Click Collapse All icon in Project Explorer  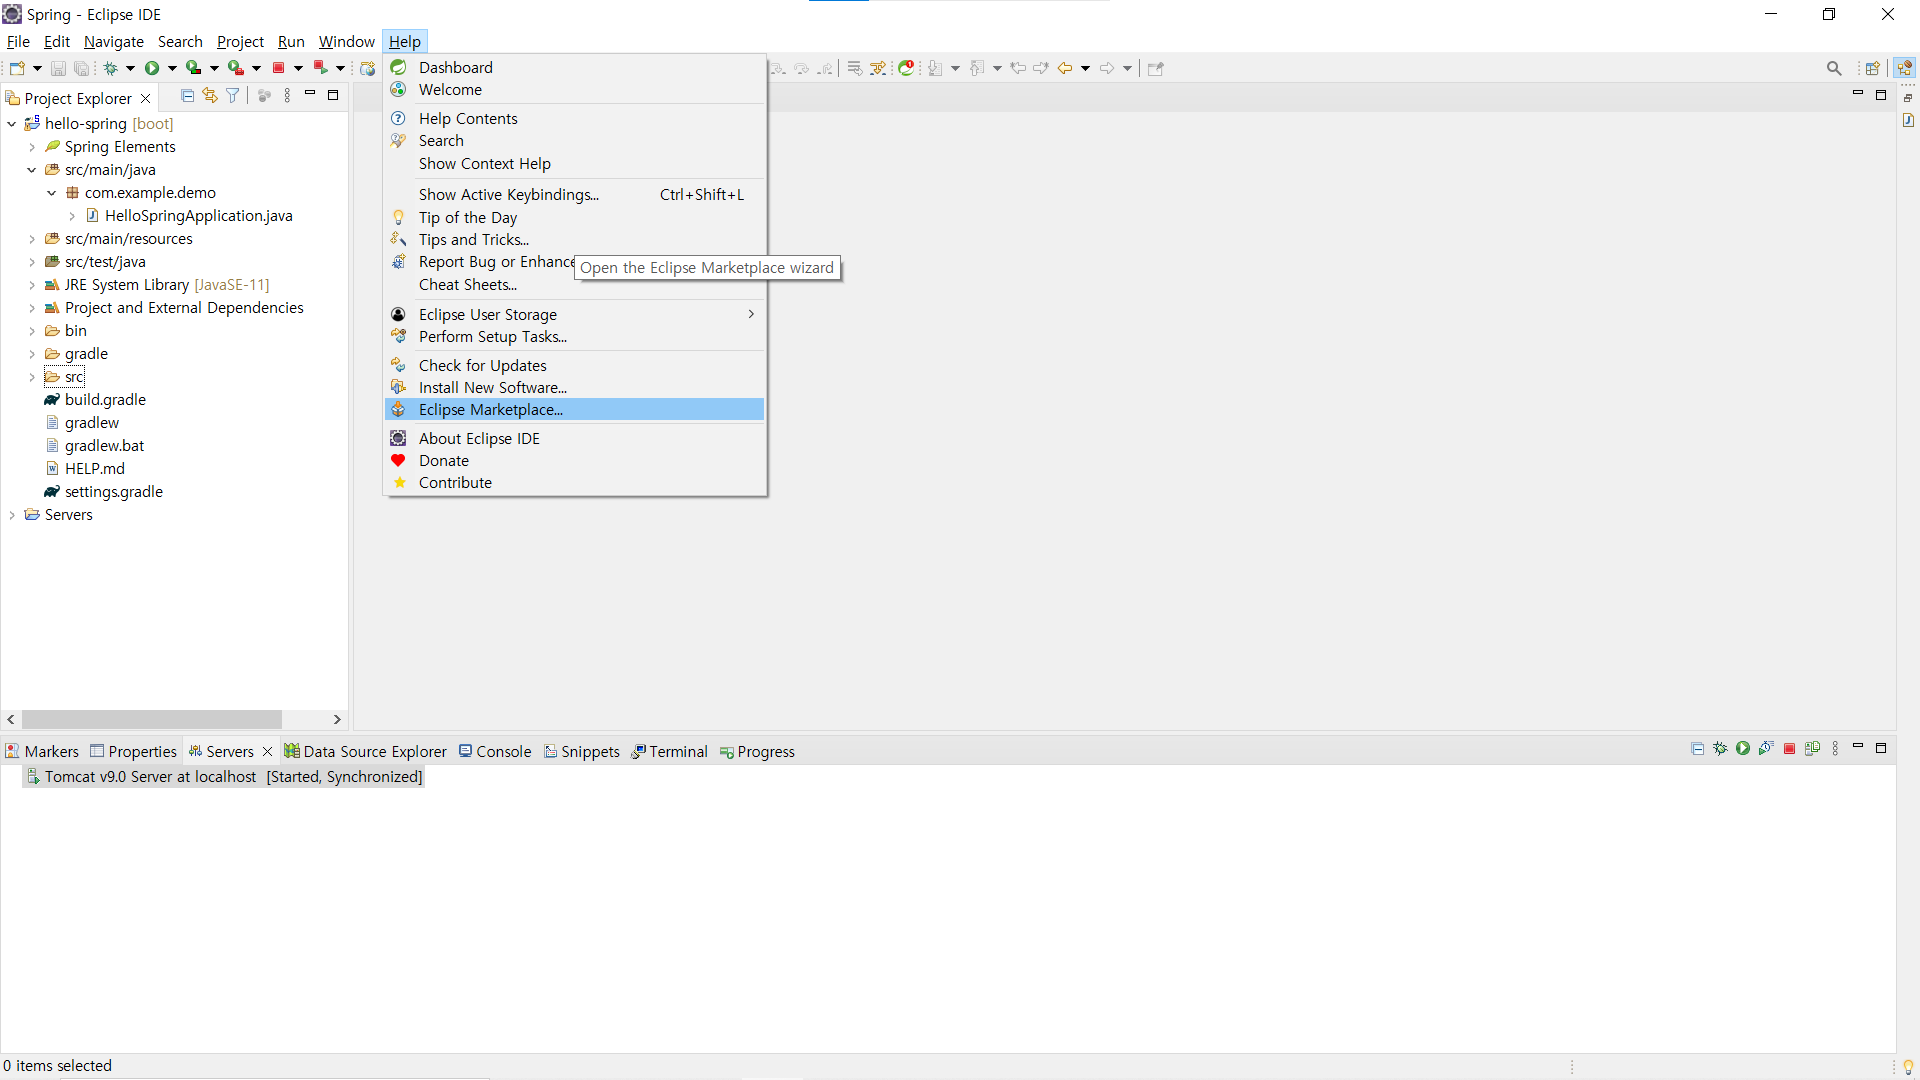tap(187, 96)
